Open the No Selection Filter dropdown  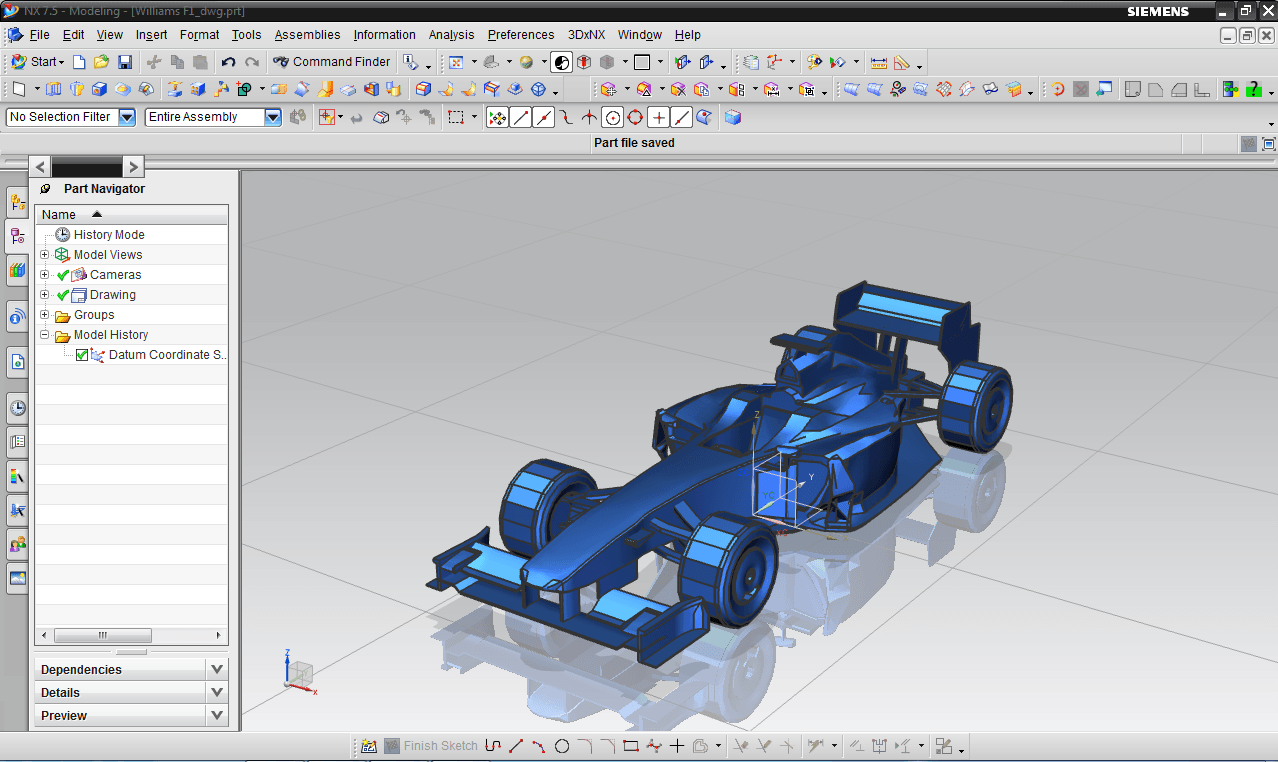point(127,117)
